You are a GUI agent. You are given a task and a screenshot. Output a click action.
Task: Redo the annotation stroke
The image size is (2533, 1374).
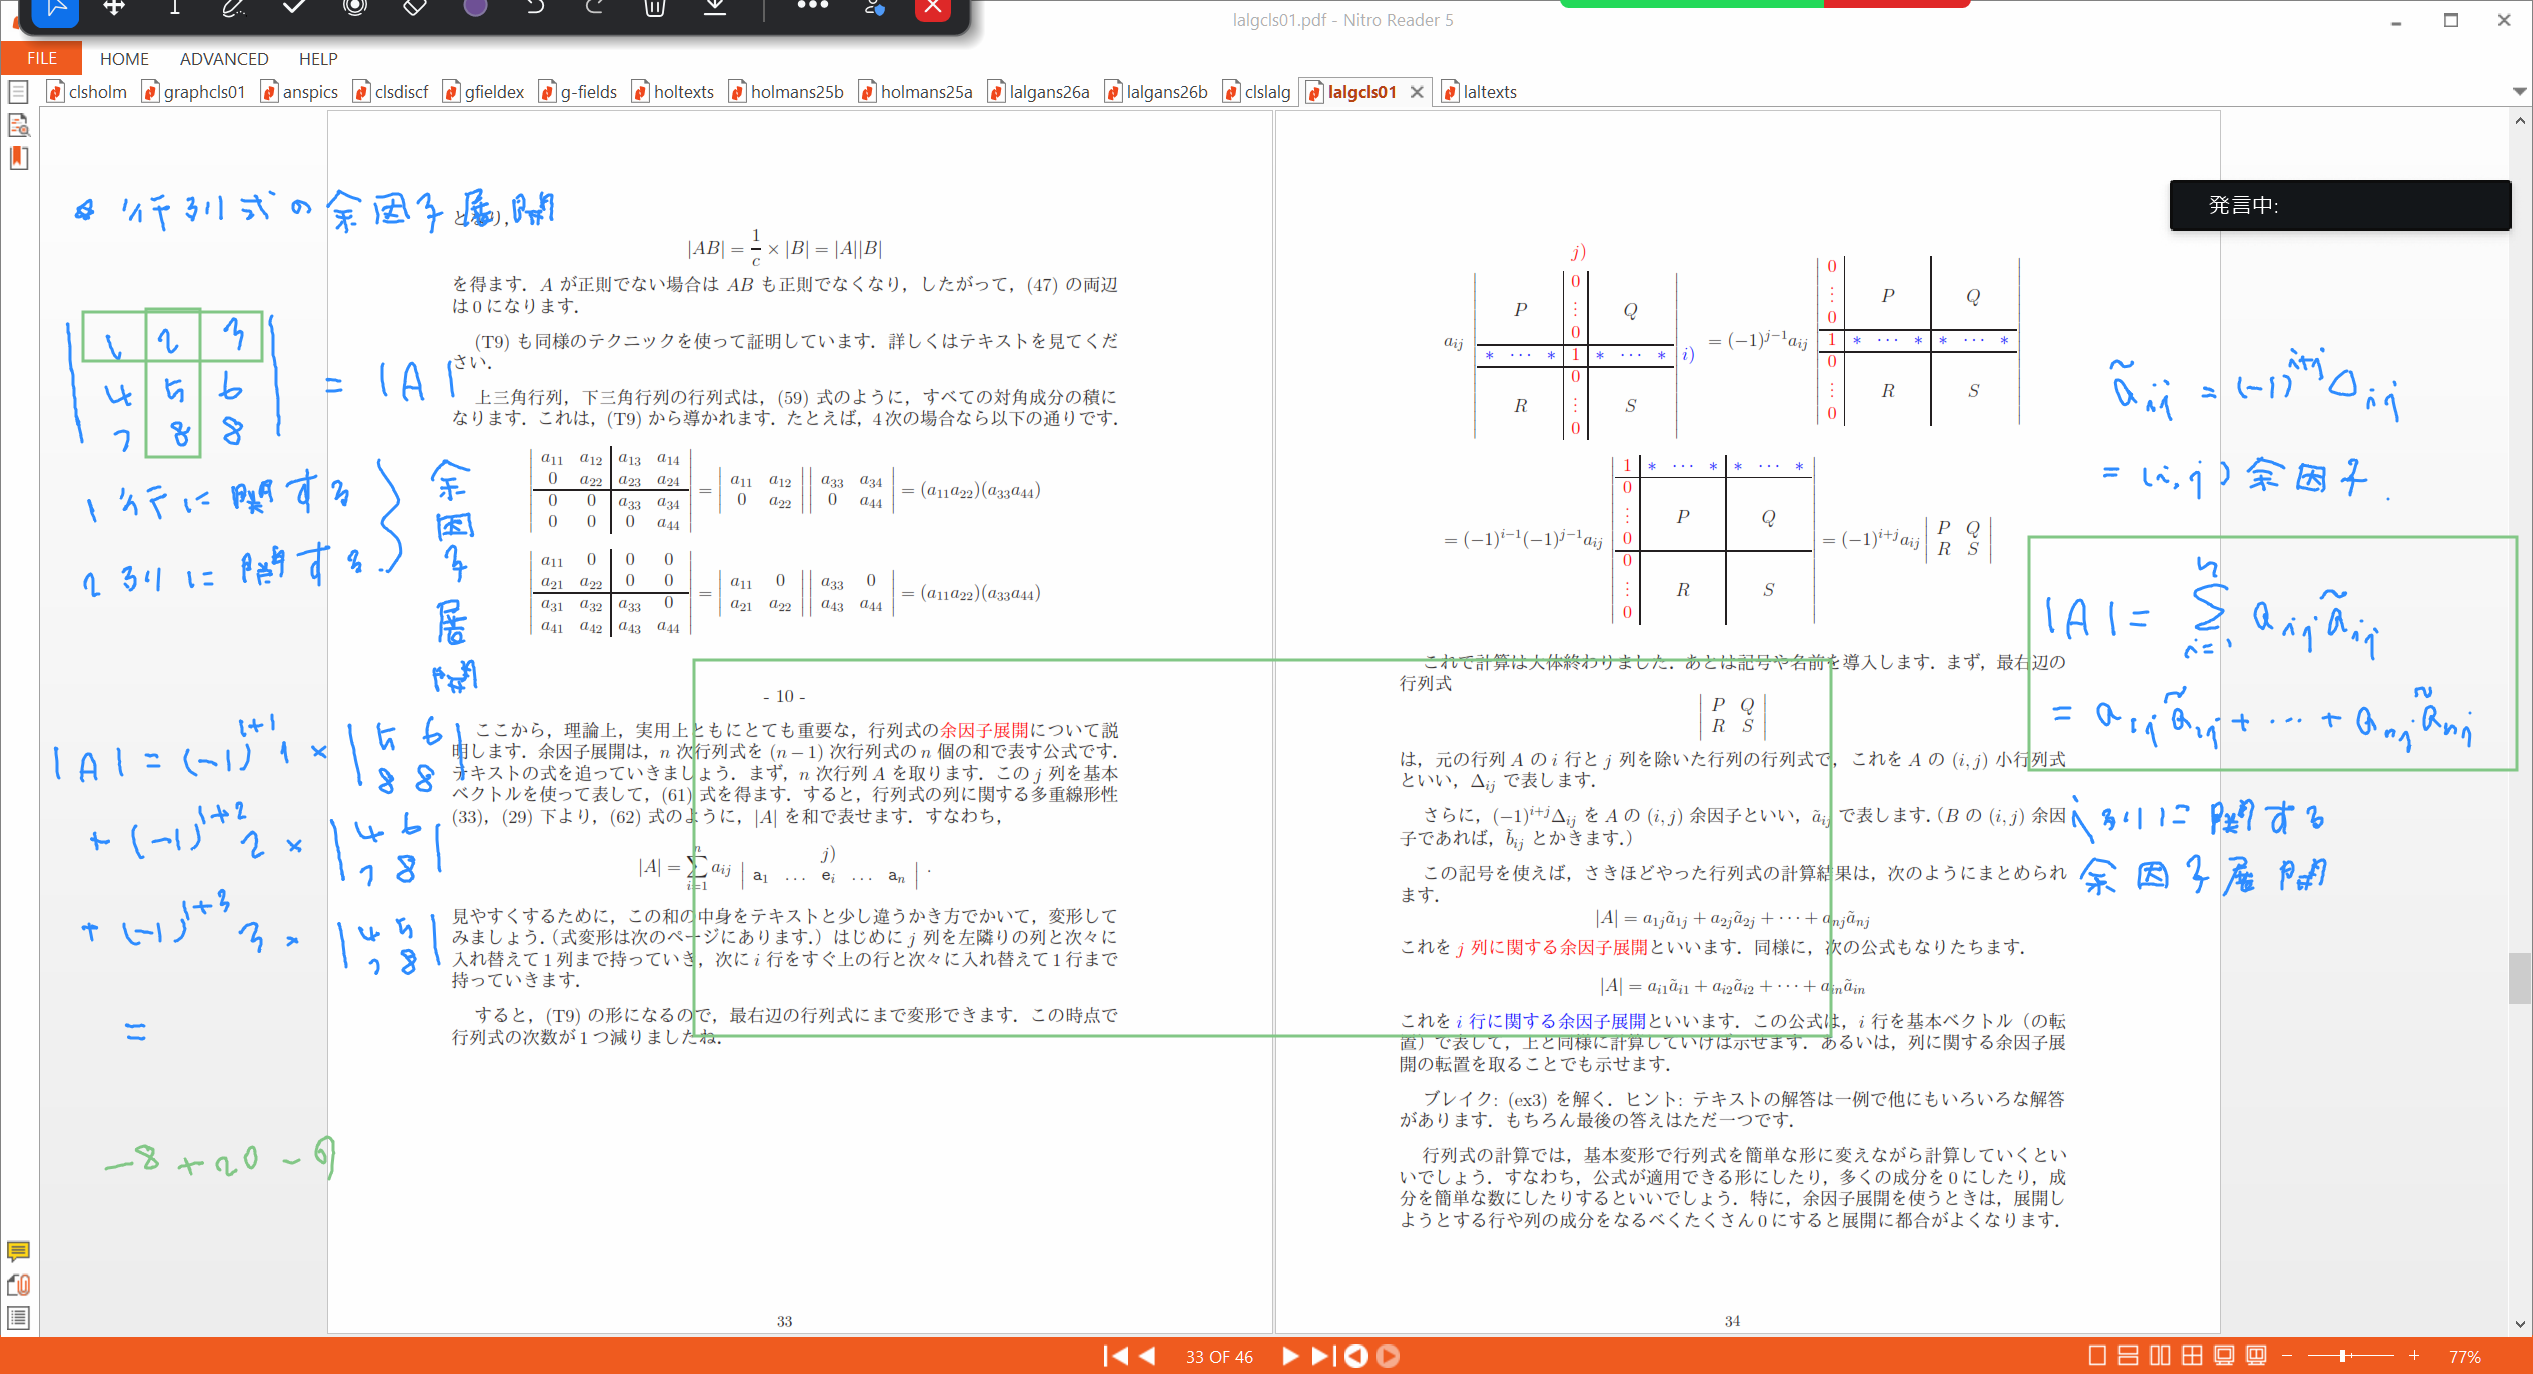click(595, 8)
